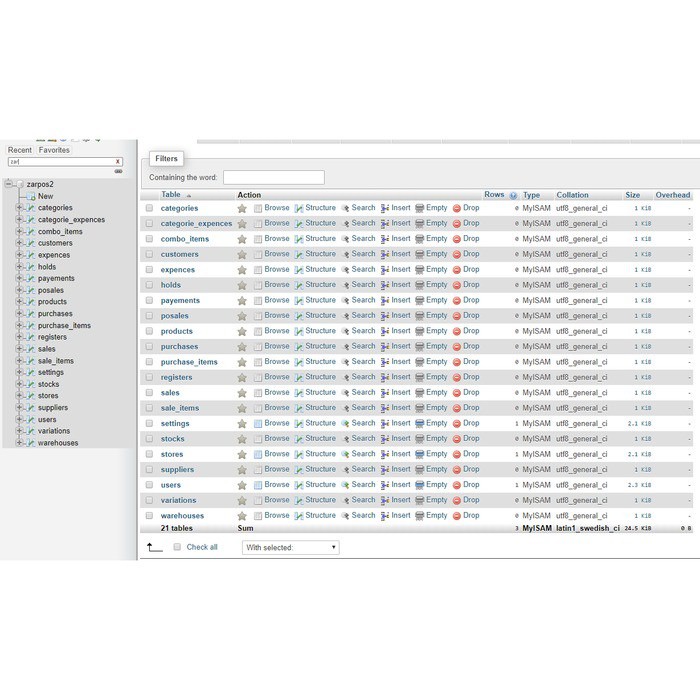Select registers in the navigation tree
This screenshot has width=700, height=700.
[52, 337]
